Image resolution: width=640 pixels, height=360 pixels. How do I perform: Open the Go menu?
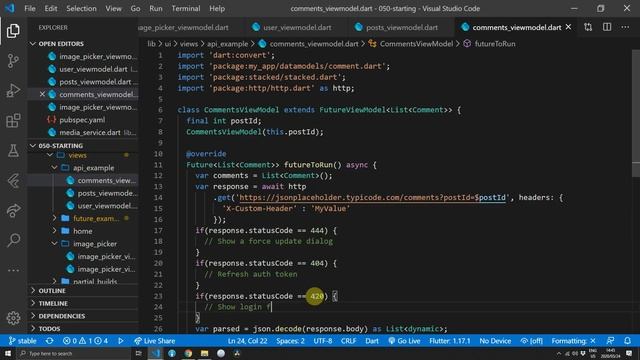[x=136, y=9]
